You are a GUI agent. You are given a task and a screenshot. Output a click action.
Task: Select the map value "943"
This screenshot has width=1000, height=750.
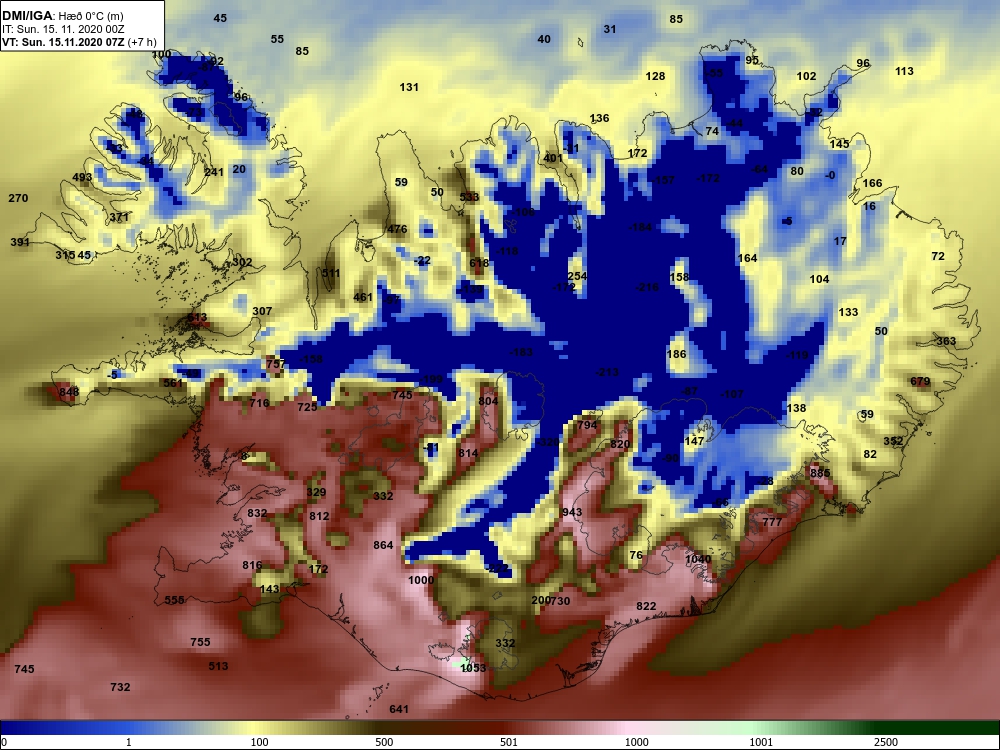click(572, 513)
